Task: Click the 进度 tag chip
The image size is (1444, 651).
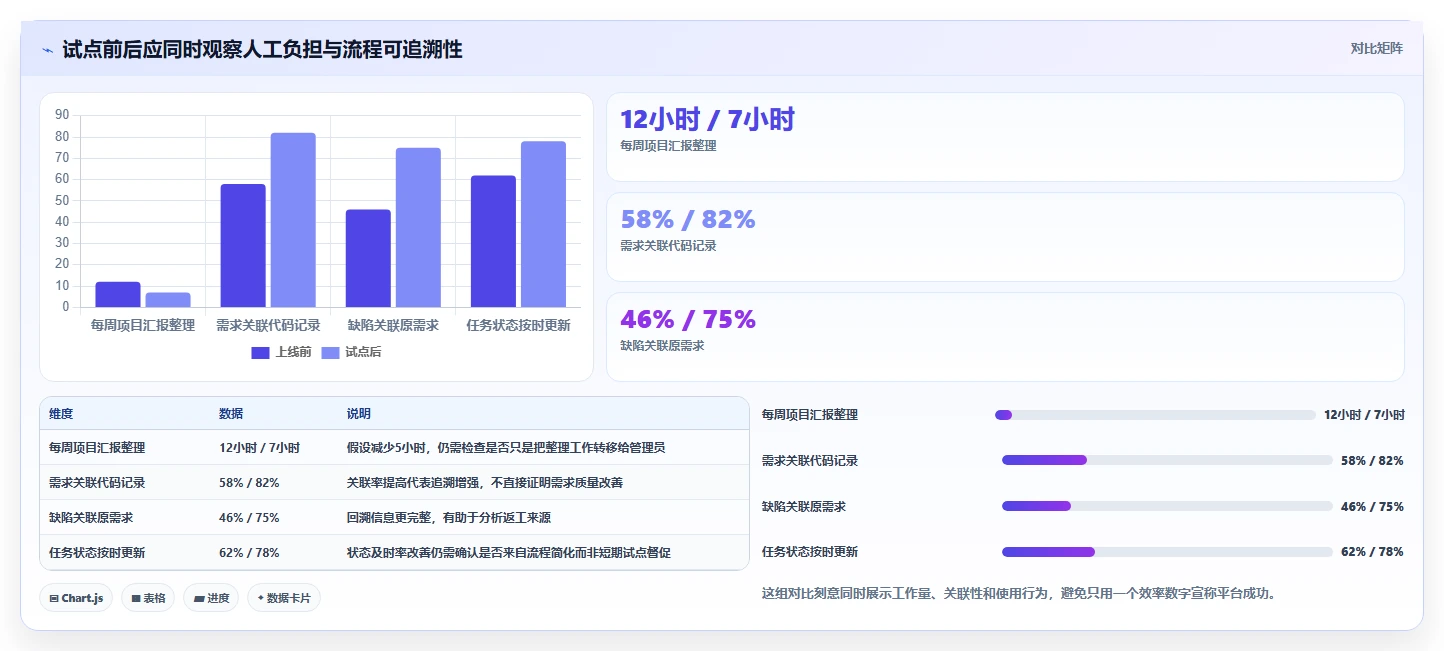Action: point(211,598)
